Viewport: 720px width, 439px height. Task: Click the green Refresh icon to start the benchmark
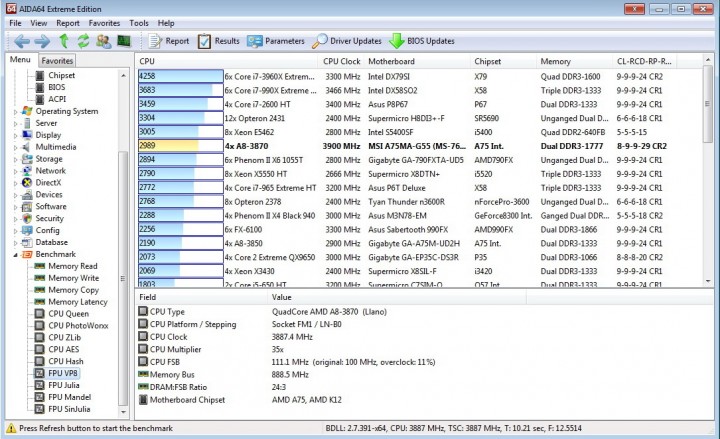point(83,41)
